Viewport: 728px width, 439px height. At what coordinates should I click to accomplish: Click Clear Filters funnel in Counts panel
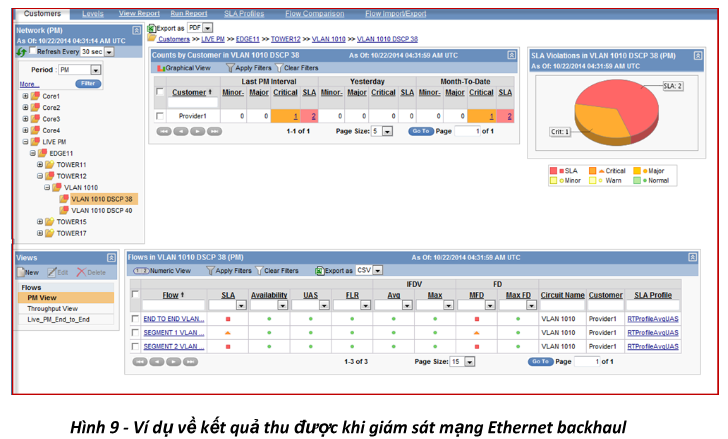click(279, 68)
